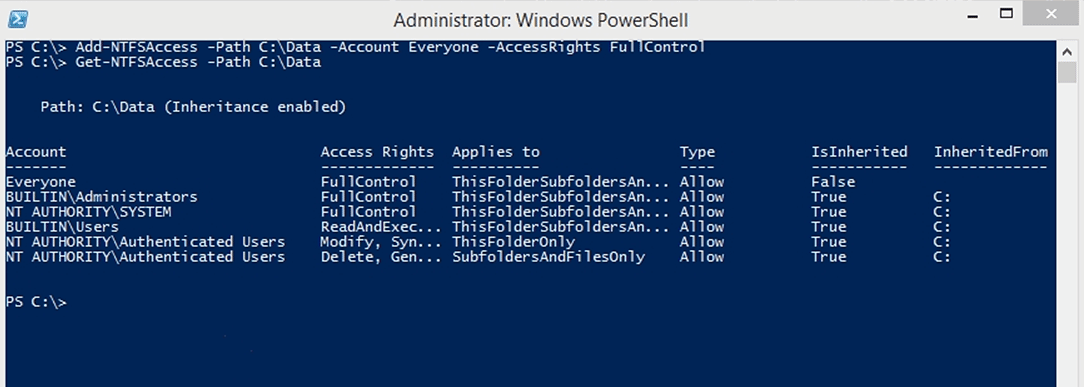Click the Administrator: Windows PowerShell title bar
The height and width of the screenshot is (387, 1084).
click(541, 20)
